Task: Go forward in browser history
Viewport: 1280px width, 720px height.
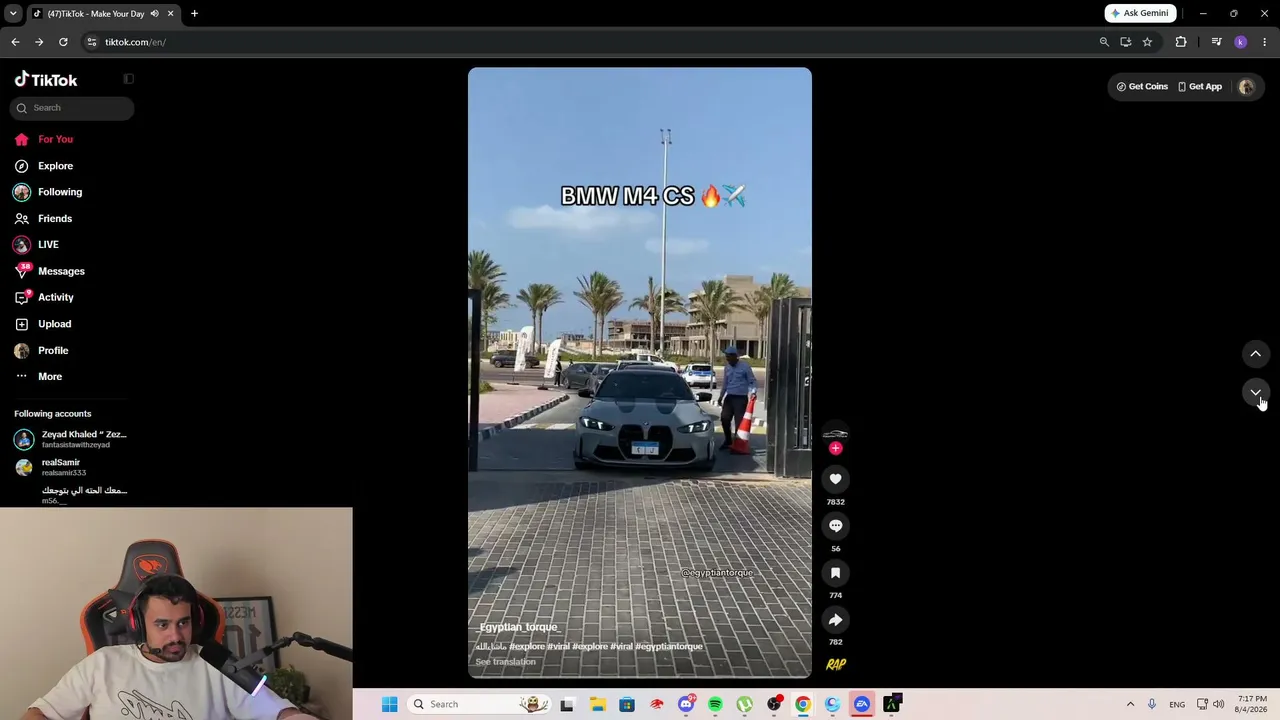Action: 39,42
